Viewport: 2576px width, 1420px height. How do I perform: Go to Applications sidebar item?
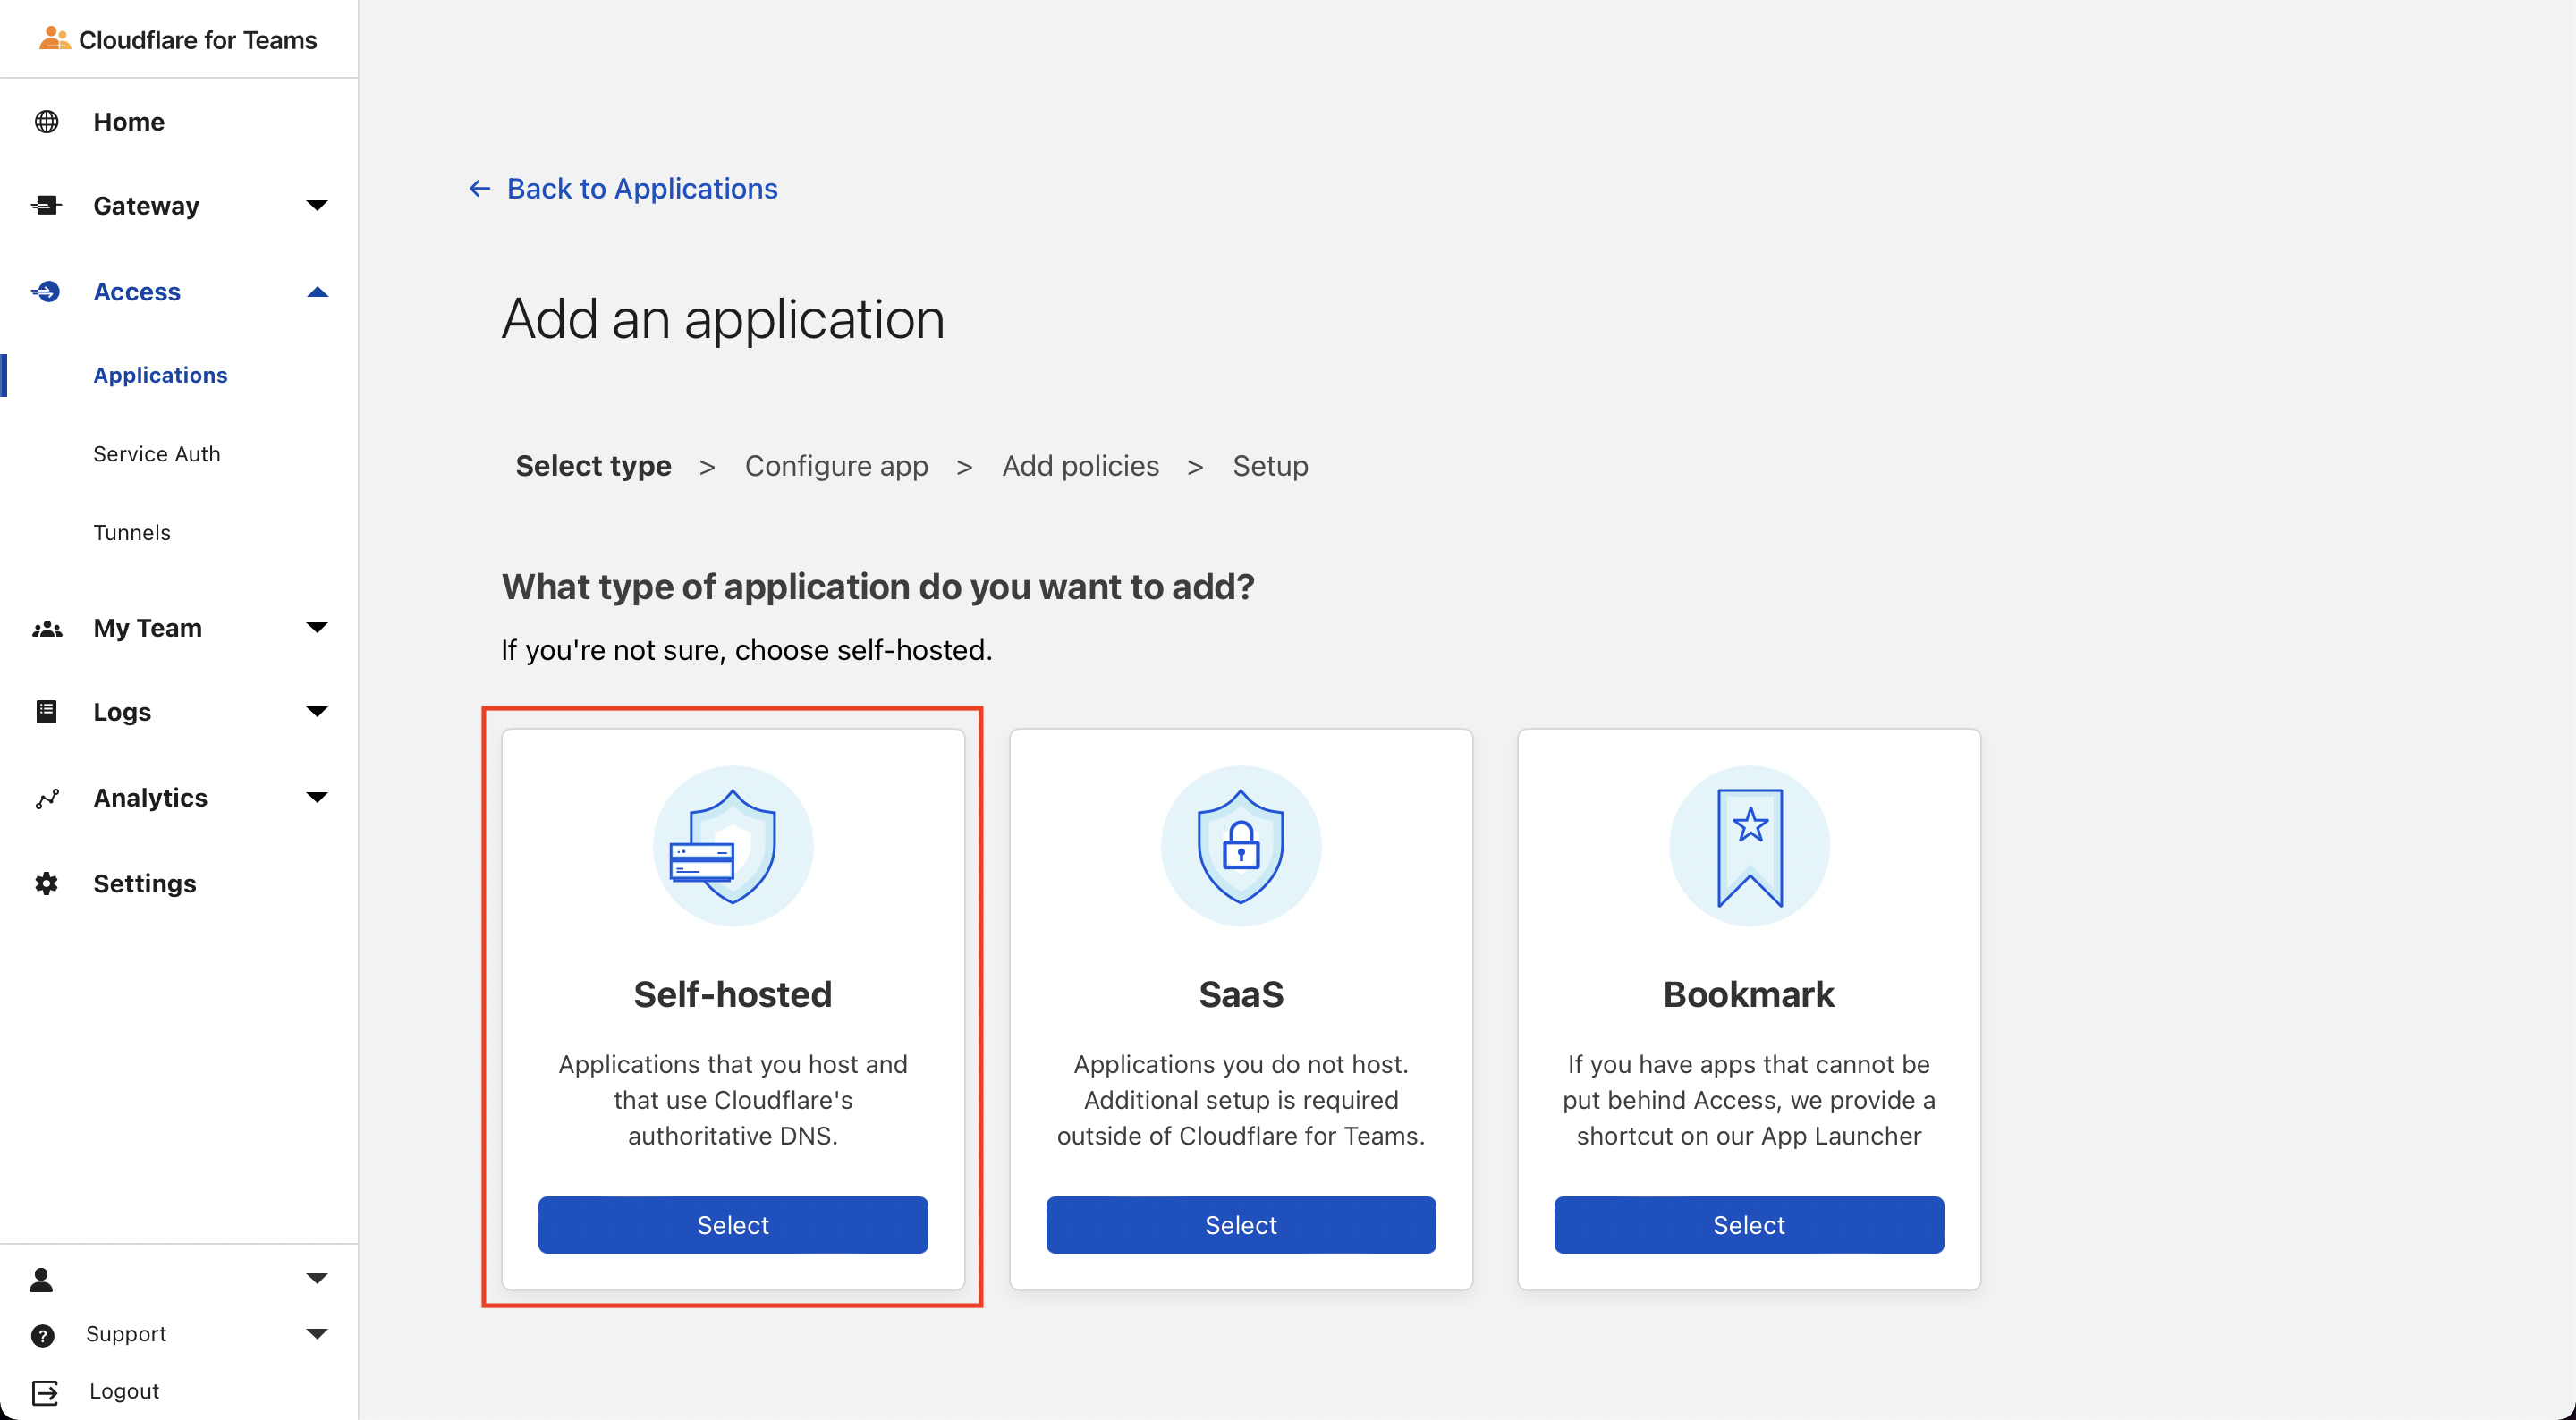tap(160, 375)
